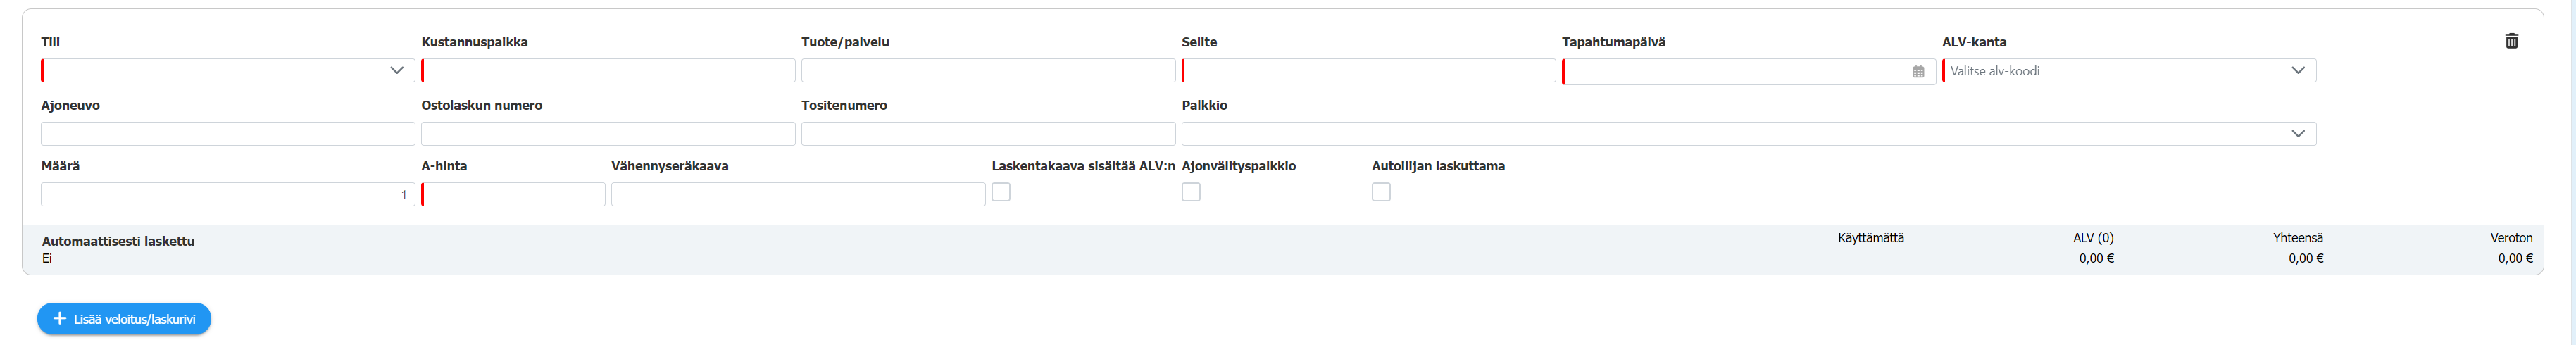The width and height of the screenshot is (2576, 345).
Task: Click the Vähennyseräkaava input field
Action: pos(798,194)
